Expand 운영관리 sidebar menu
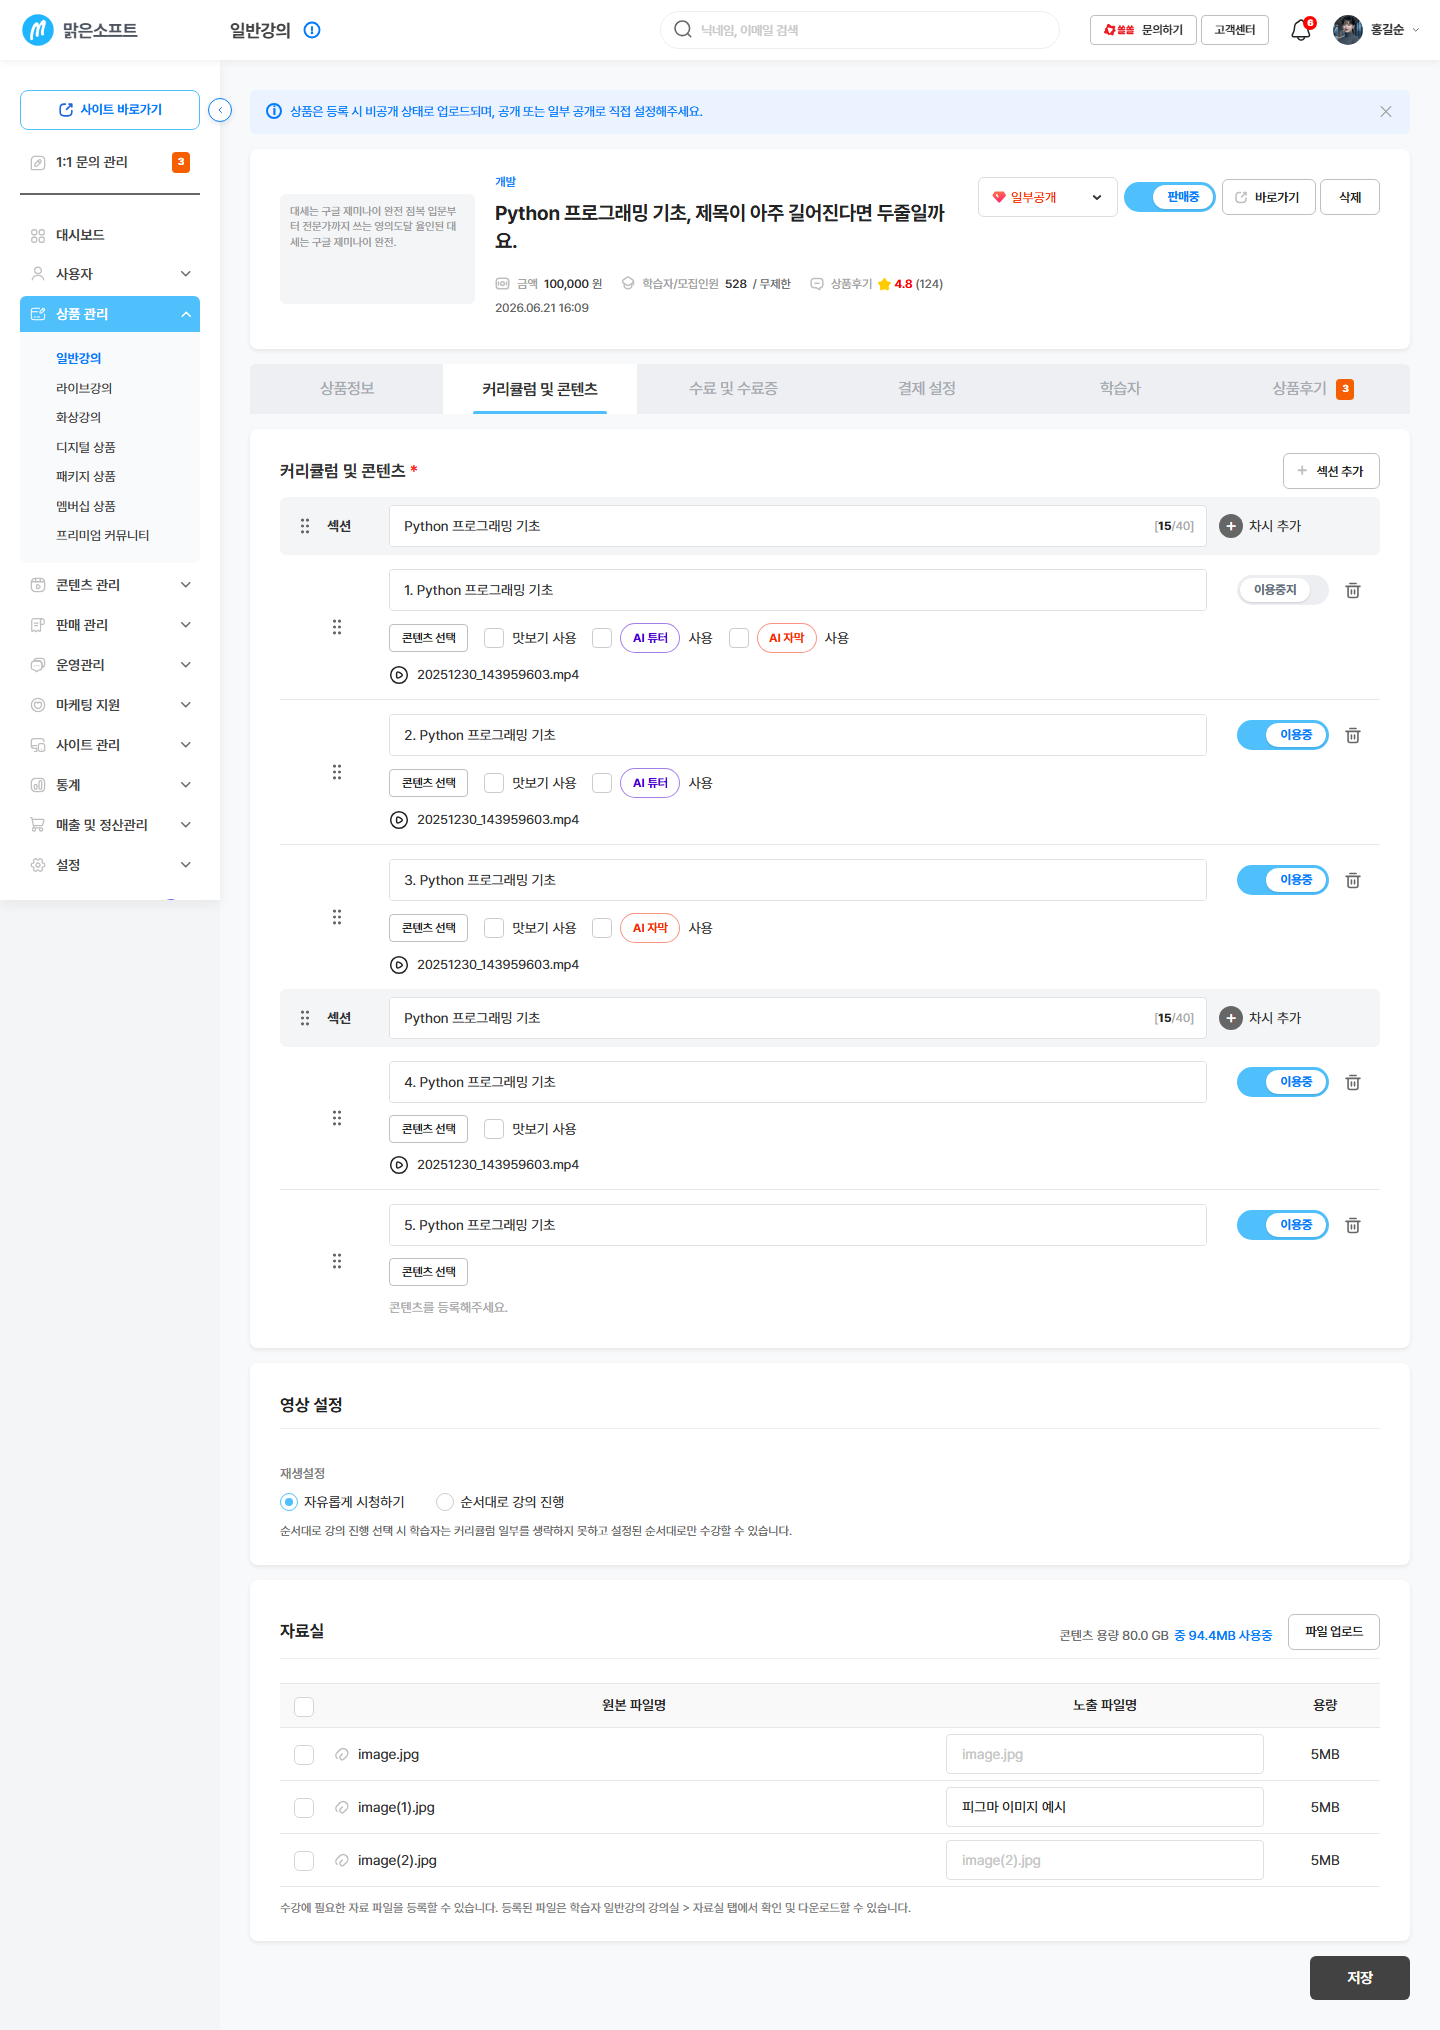The height and width of the screenshot is (2030, 1440). [x=110, y=665]
